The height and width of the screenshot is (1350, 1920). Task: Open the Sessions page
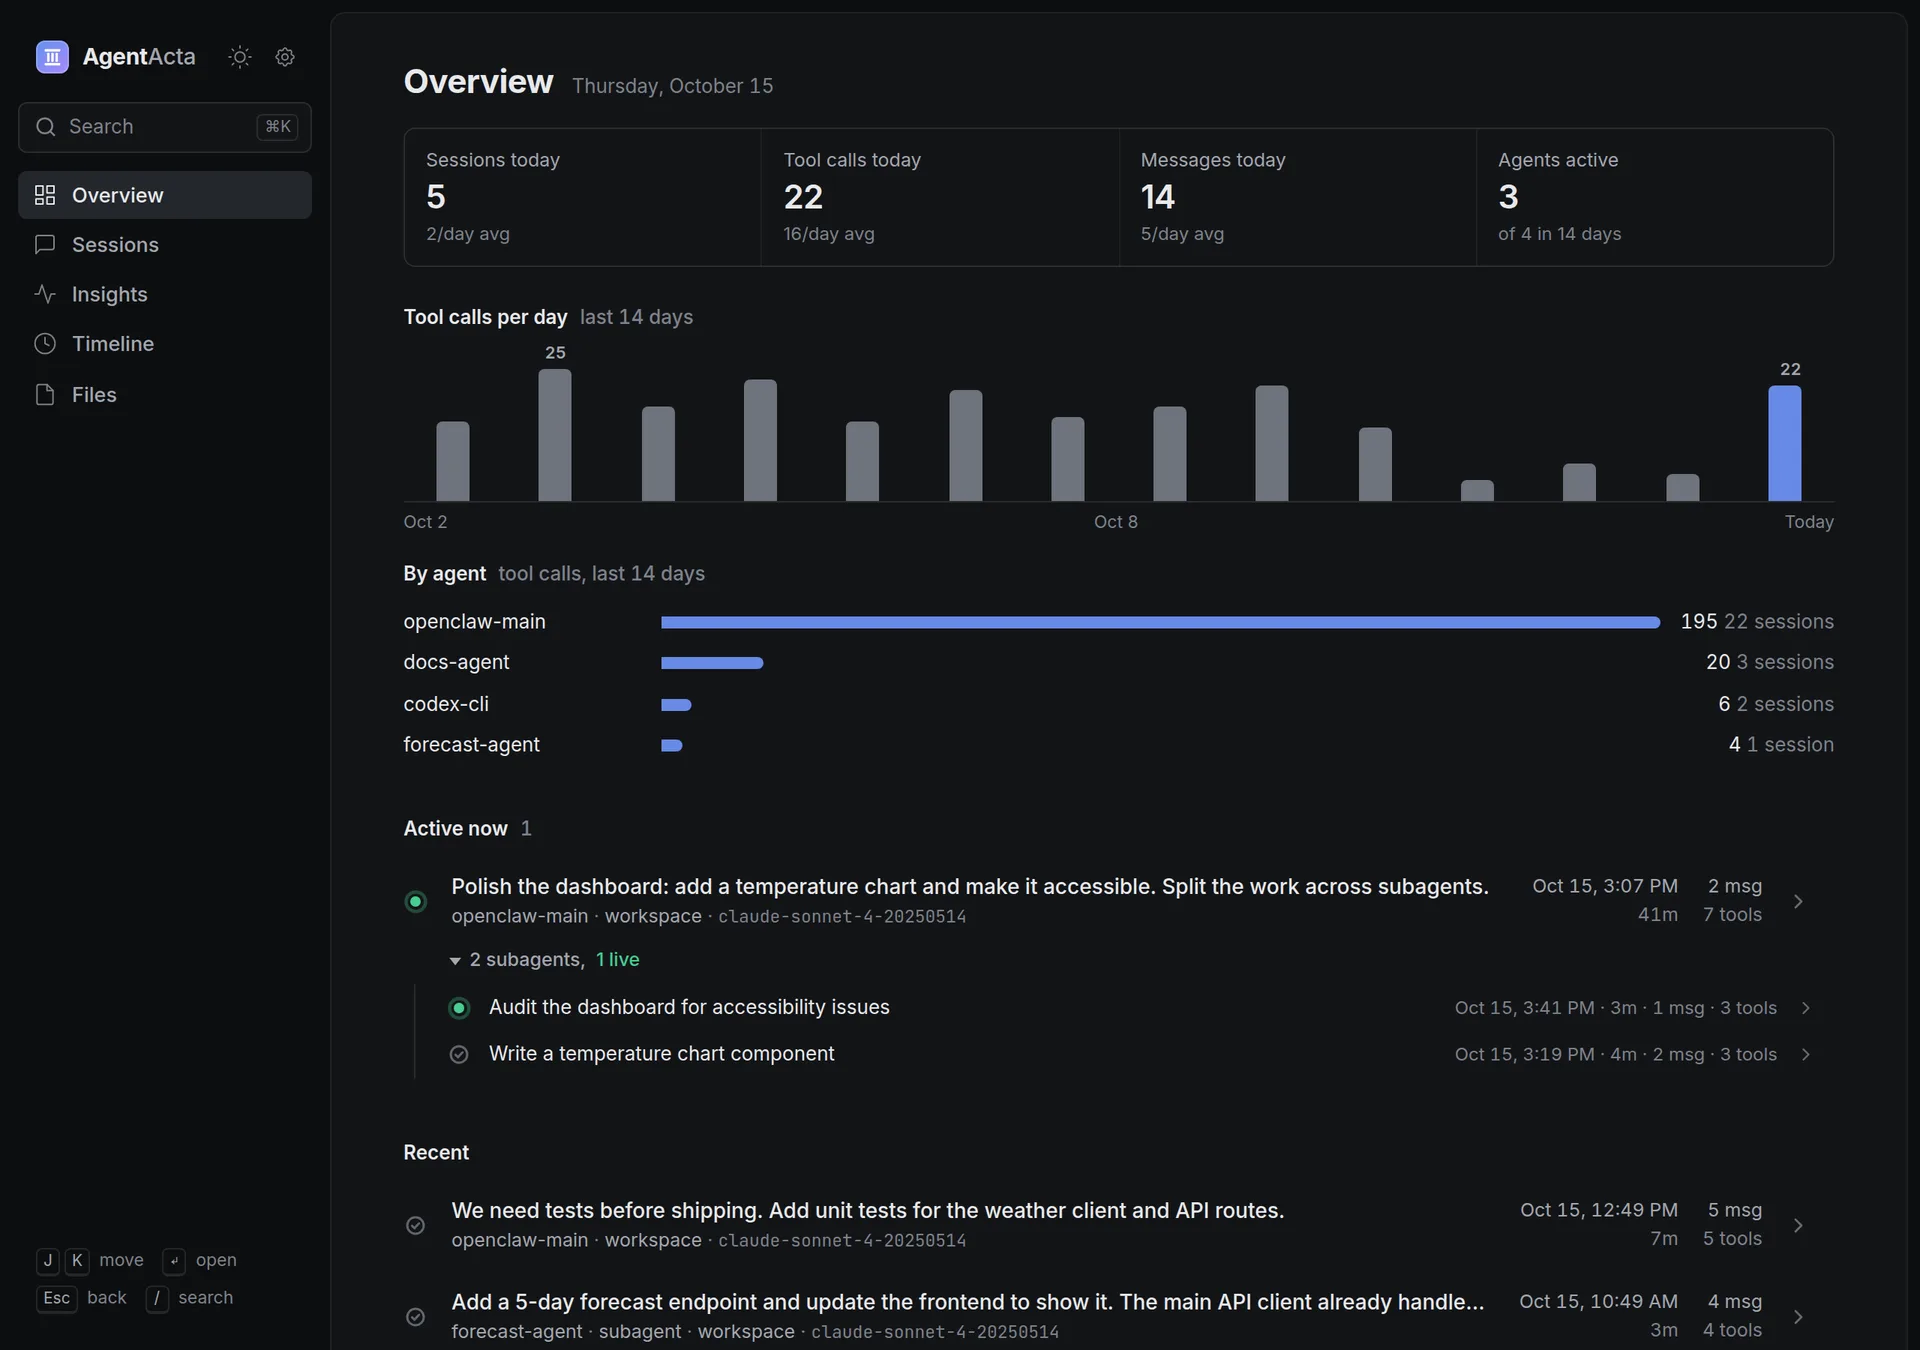[x=165, y=245]
